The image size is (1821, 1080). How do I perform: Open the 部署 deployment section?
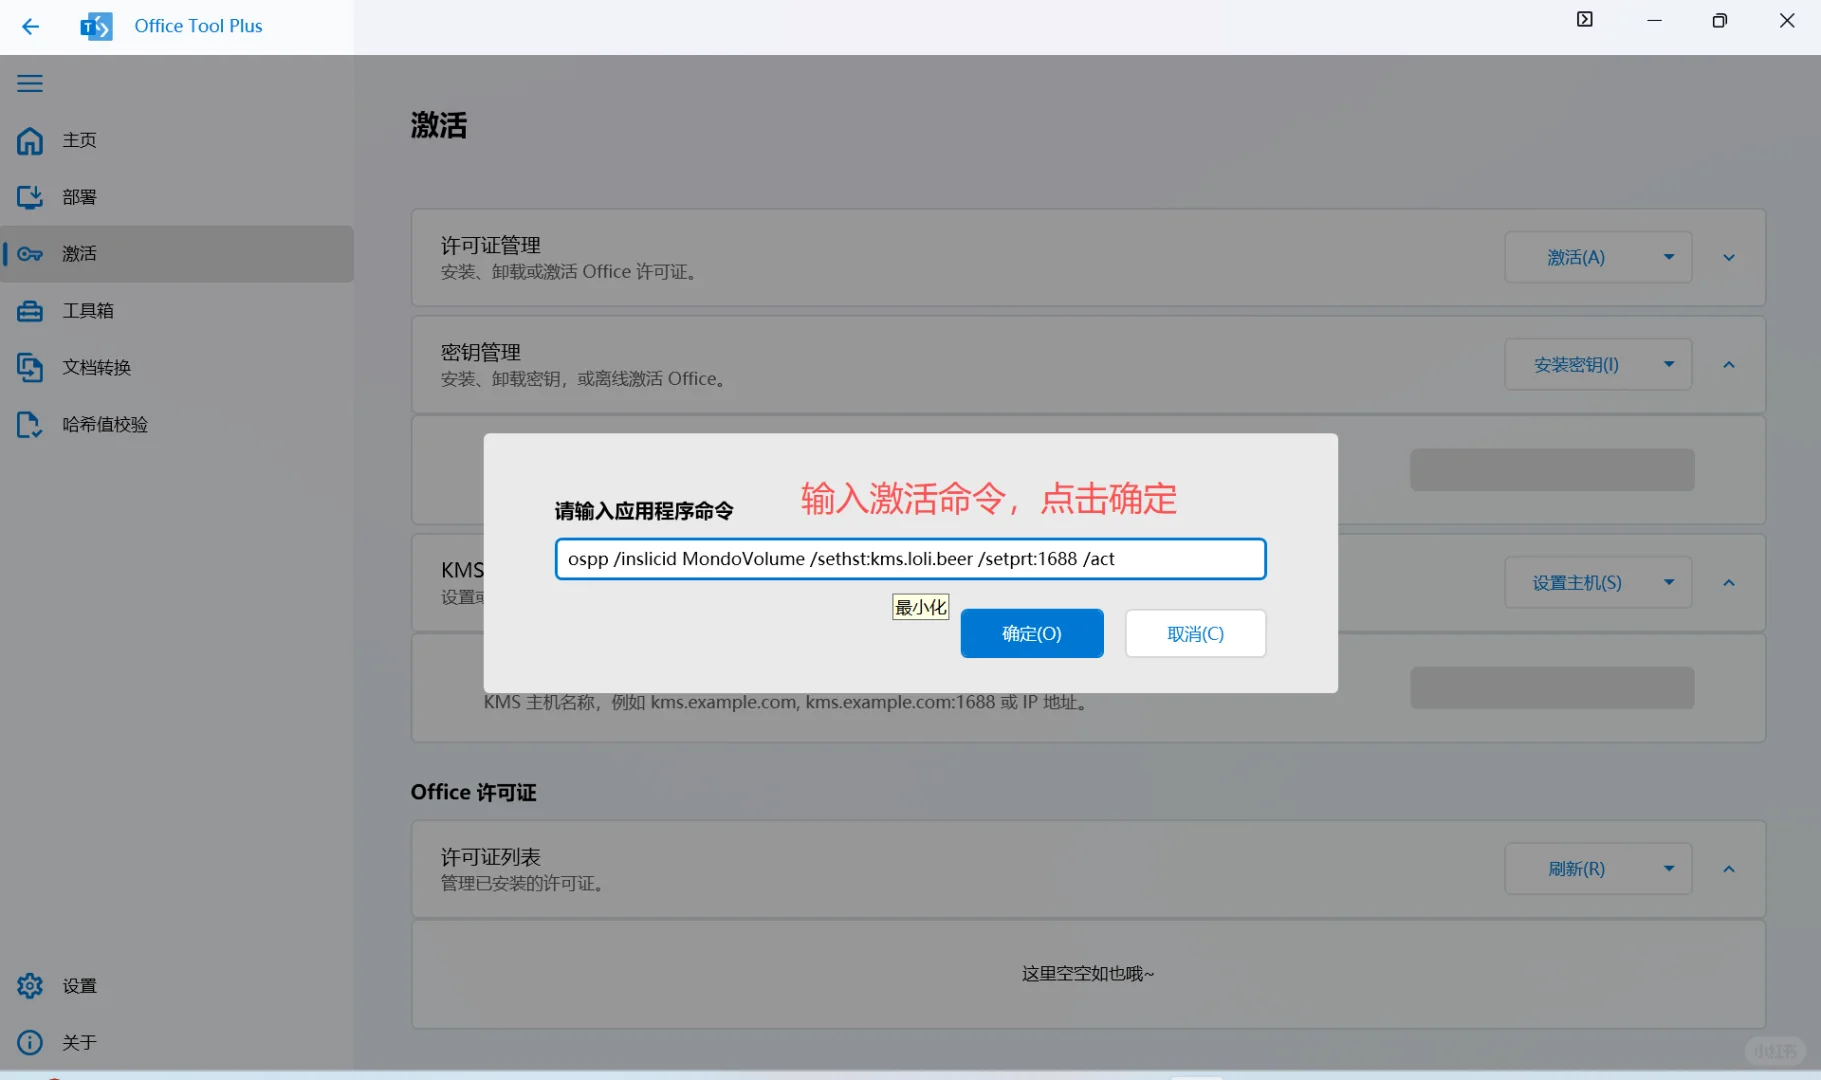point(29,197)
